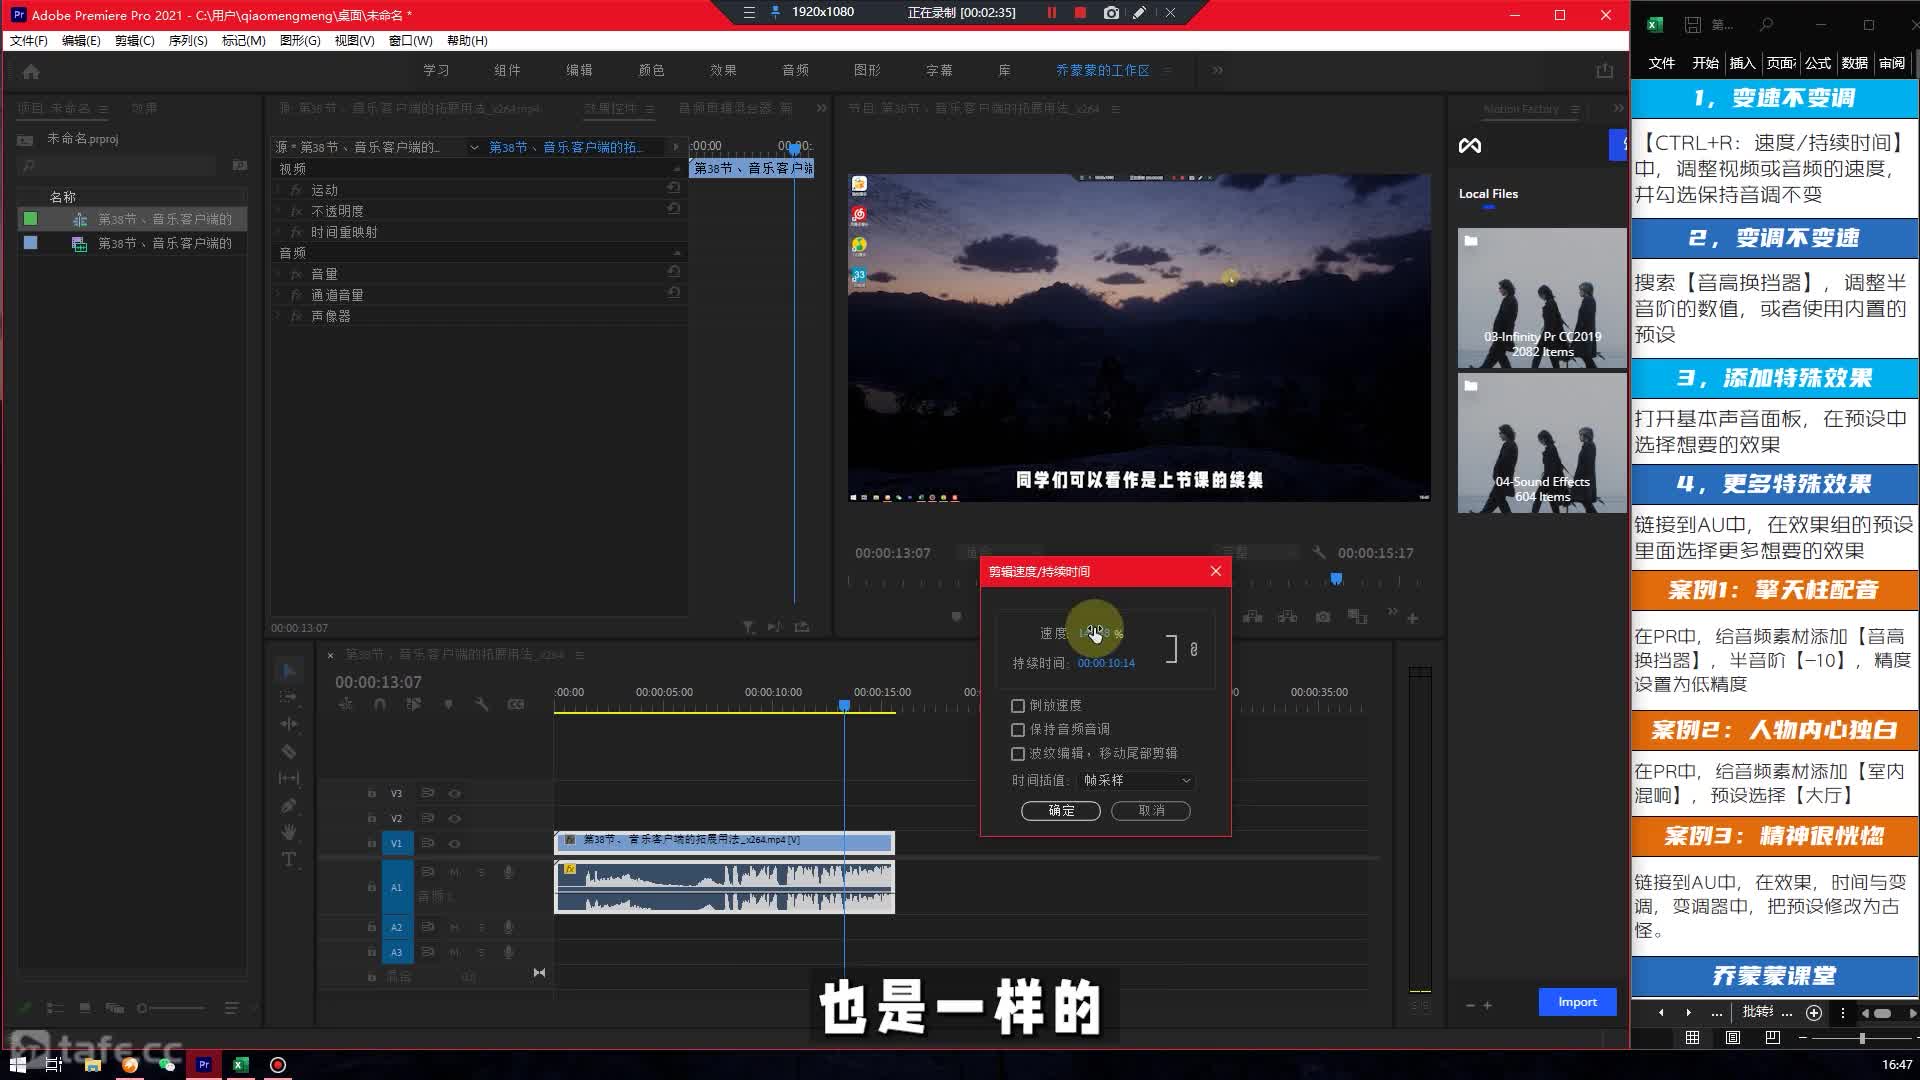Click the Export Frame camera icon

(x=1323, y=617)
